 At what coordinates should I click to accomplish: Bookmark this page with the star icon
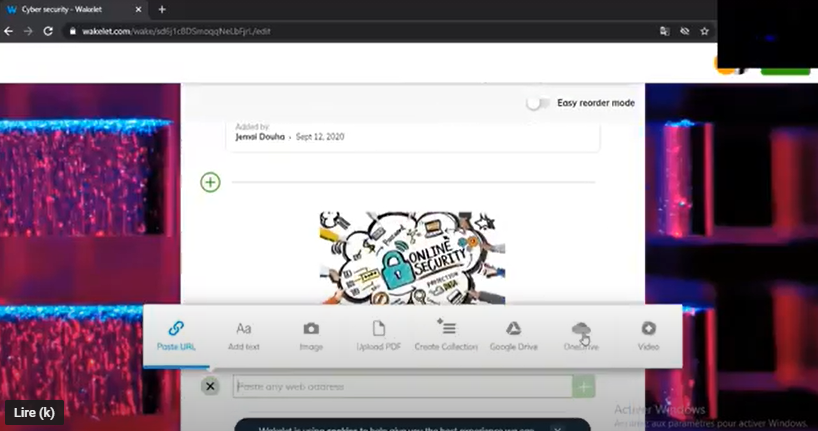point(704,31)
